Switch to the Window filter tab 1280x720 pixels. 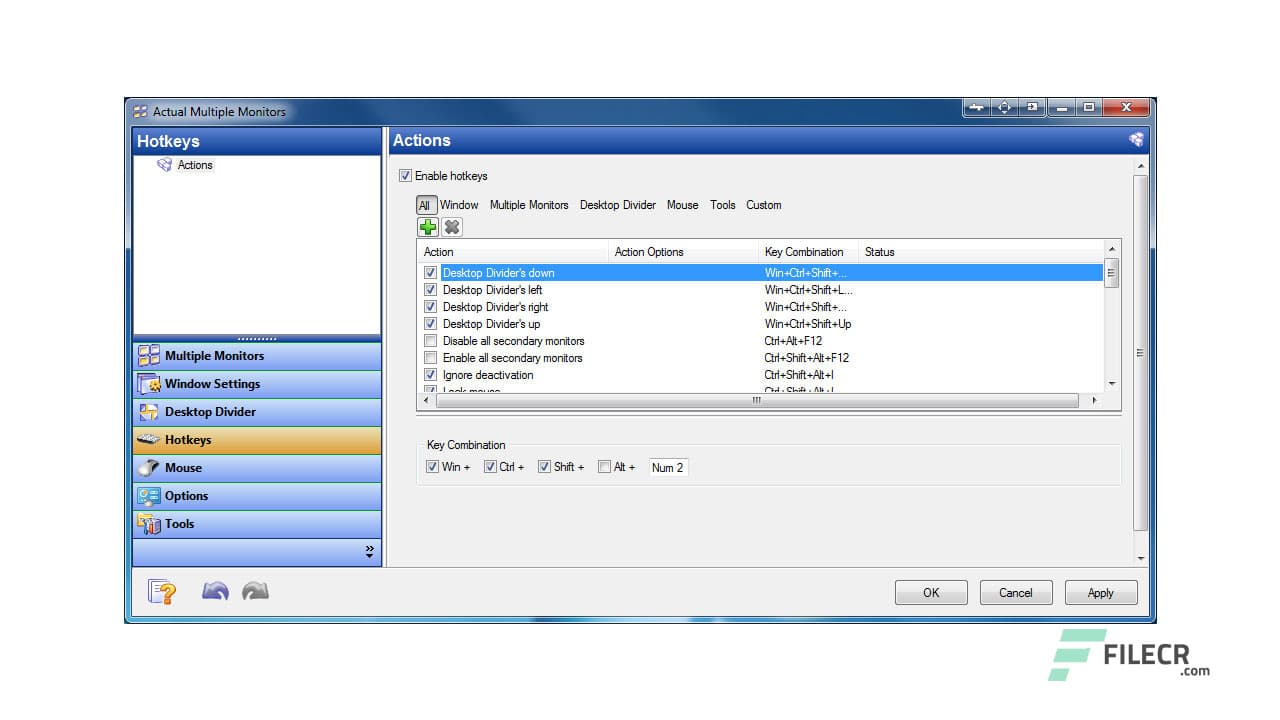(x=459, y=205)
